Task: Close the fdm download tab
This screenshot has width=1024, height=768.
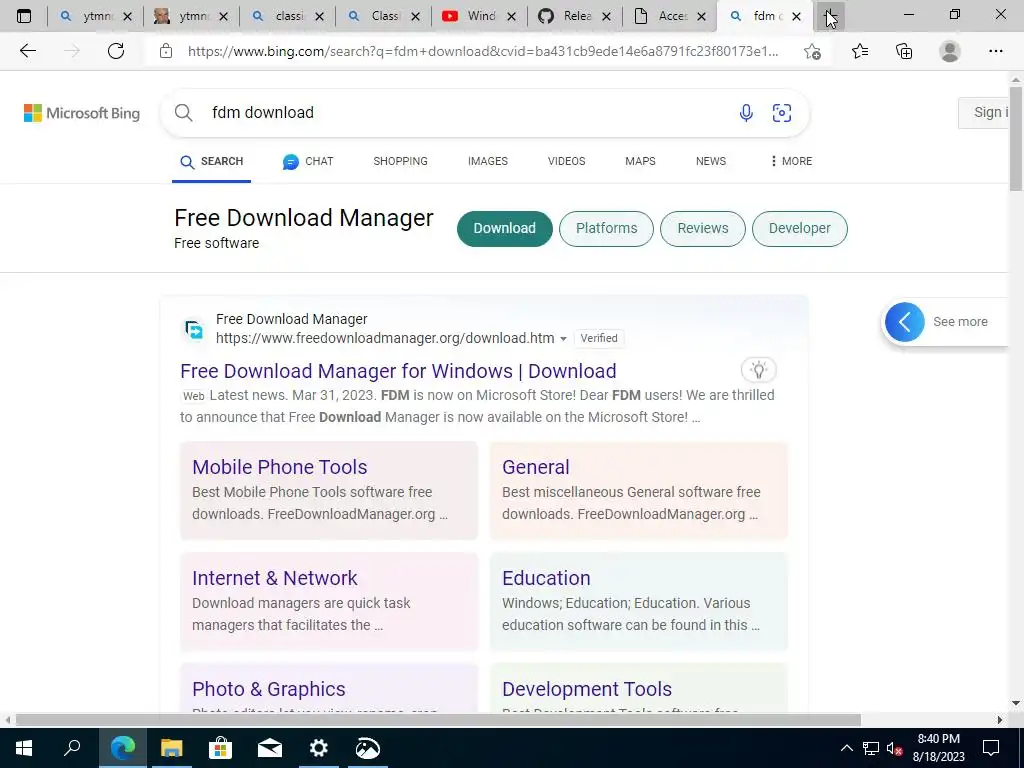Action: [796, 16]
